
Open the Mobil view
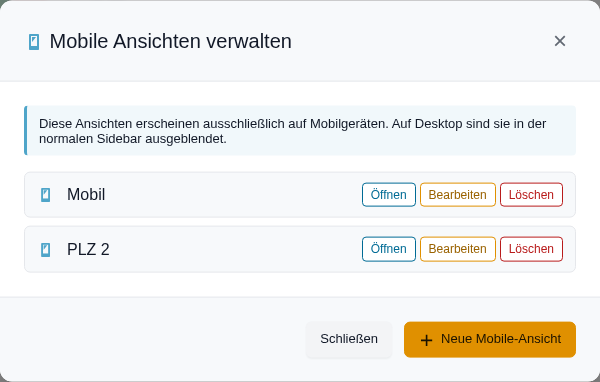coord(389,194)
